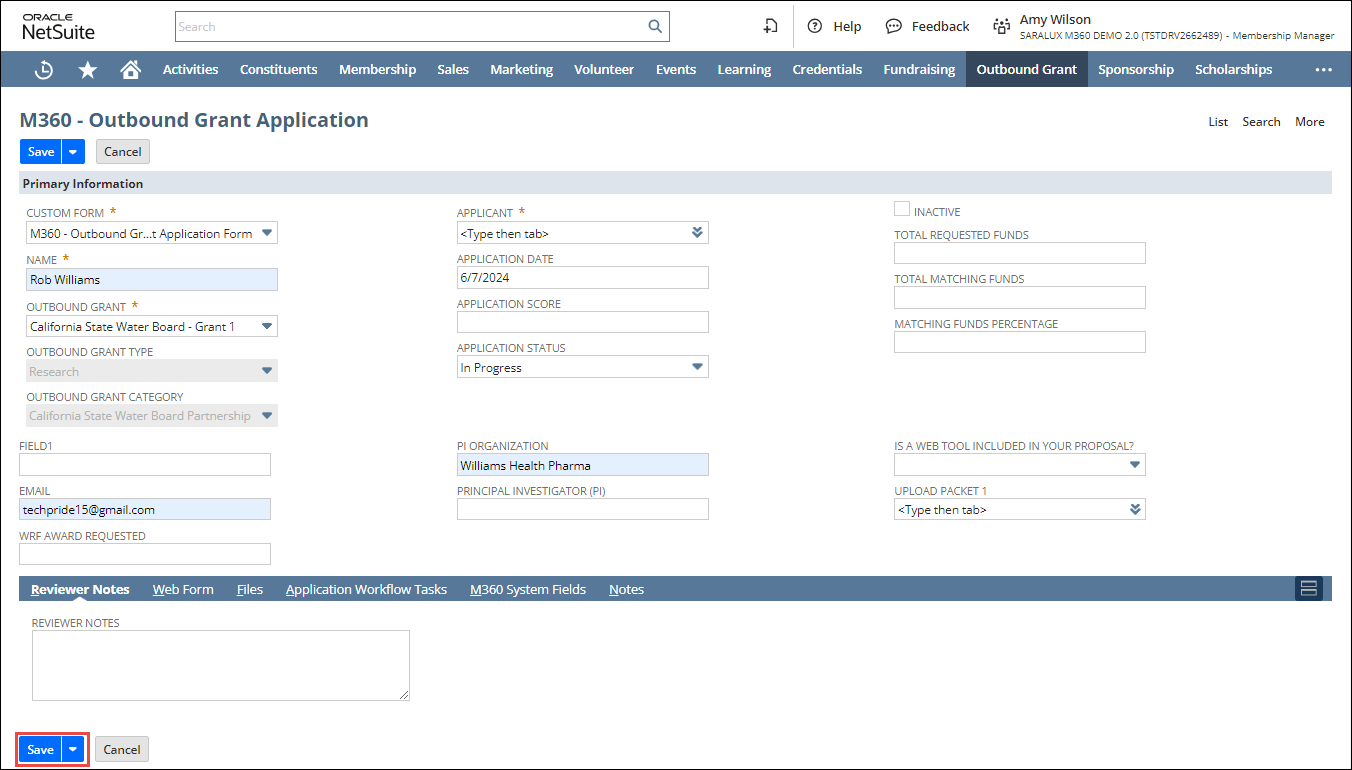Open the List link

click(1218, 122)
